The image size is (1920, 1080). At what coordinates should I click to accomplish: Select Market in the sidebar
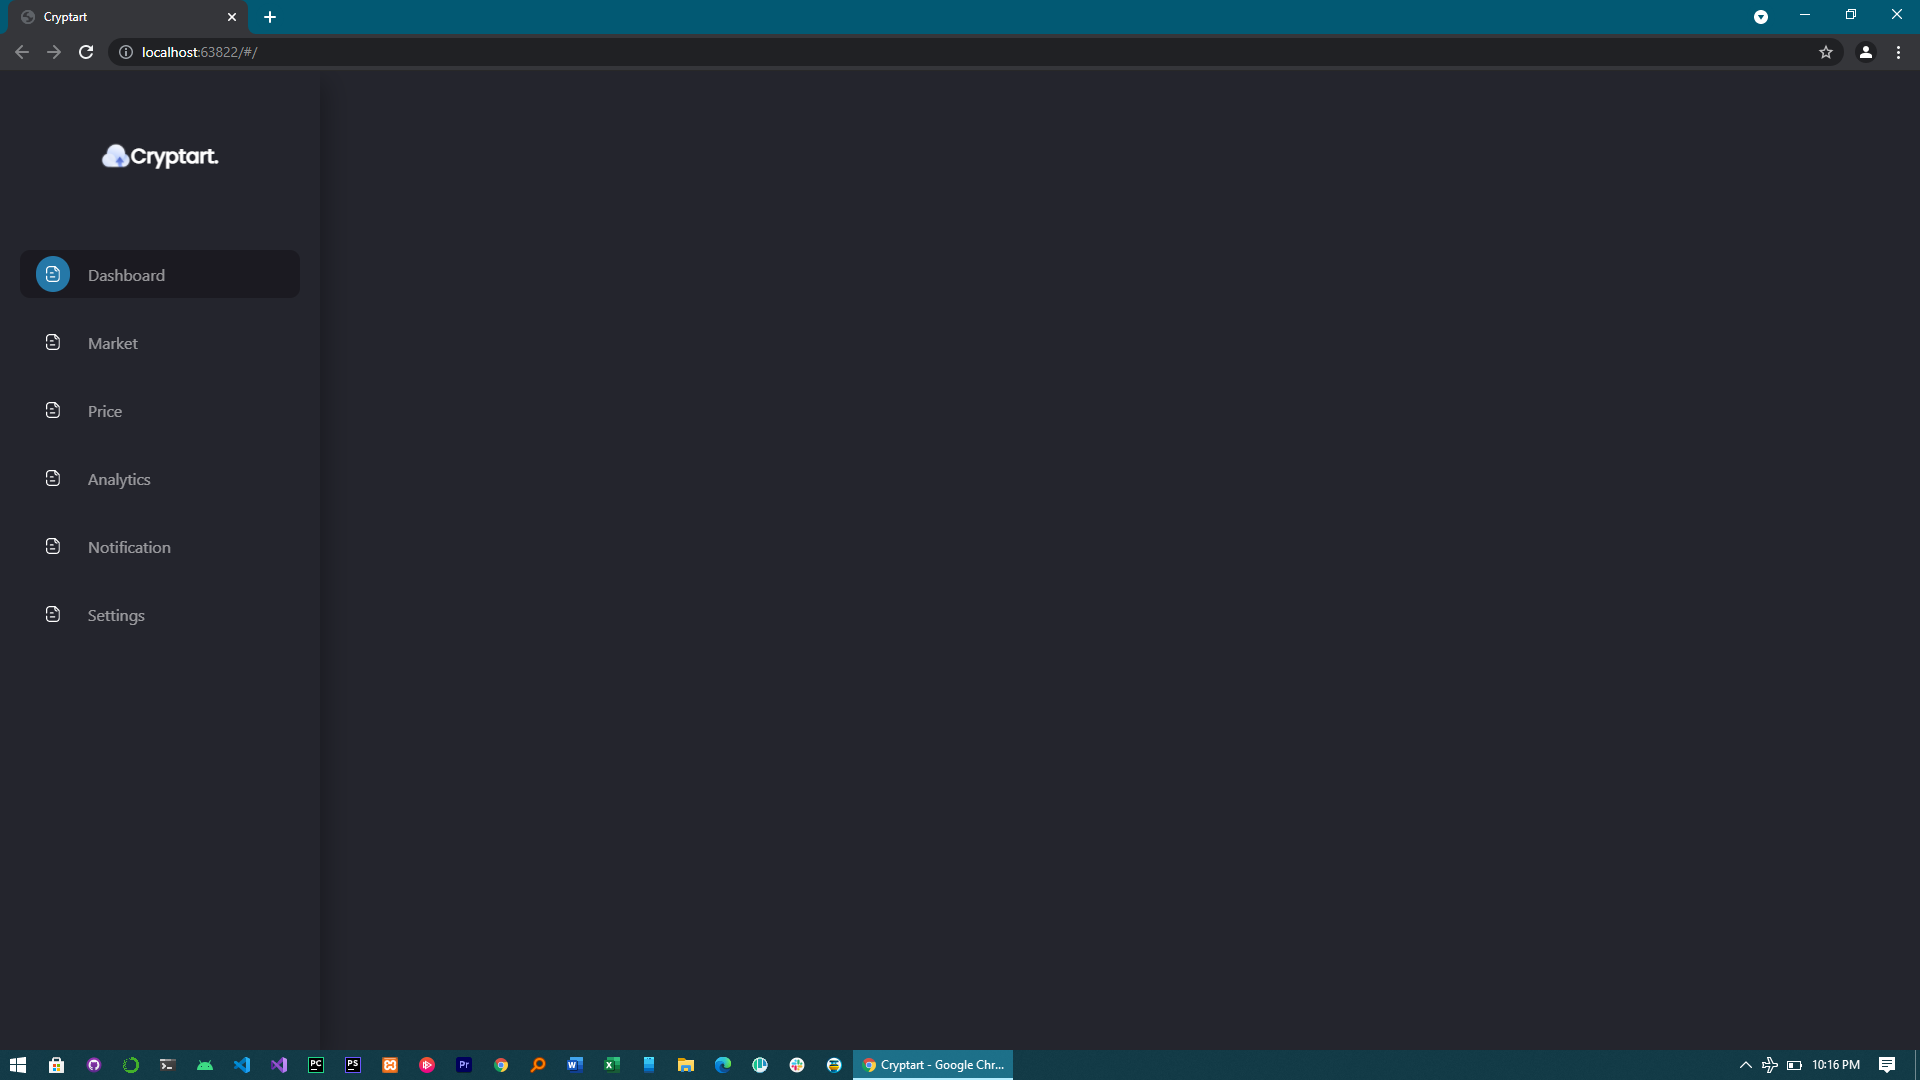pos(113,343)
